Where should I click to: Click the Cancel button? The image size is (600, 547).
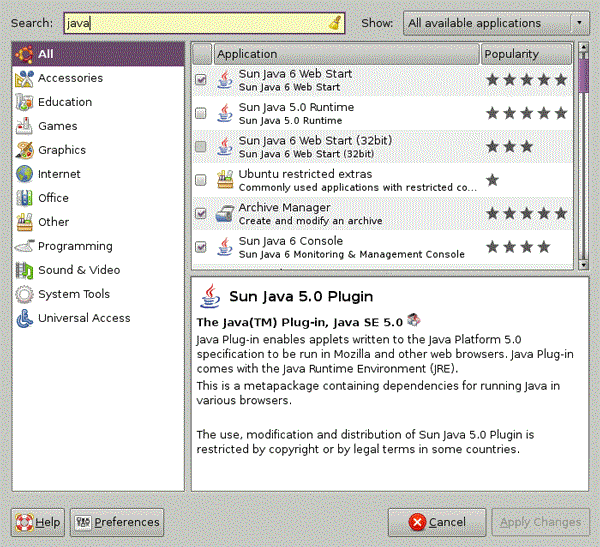[437, 522]
